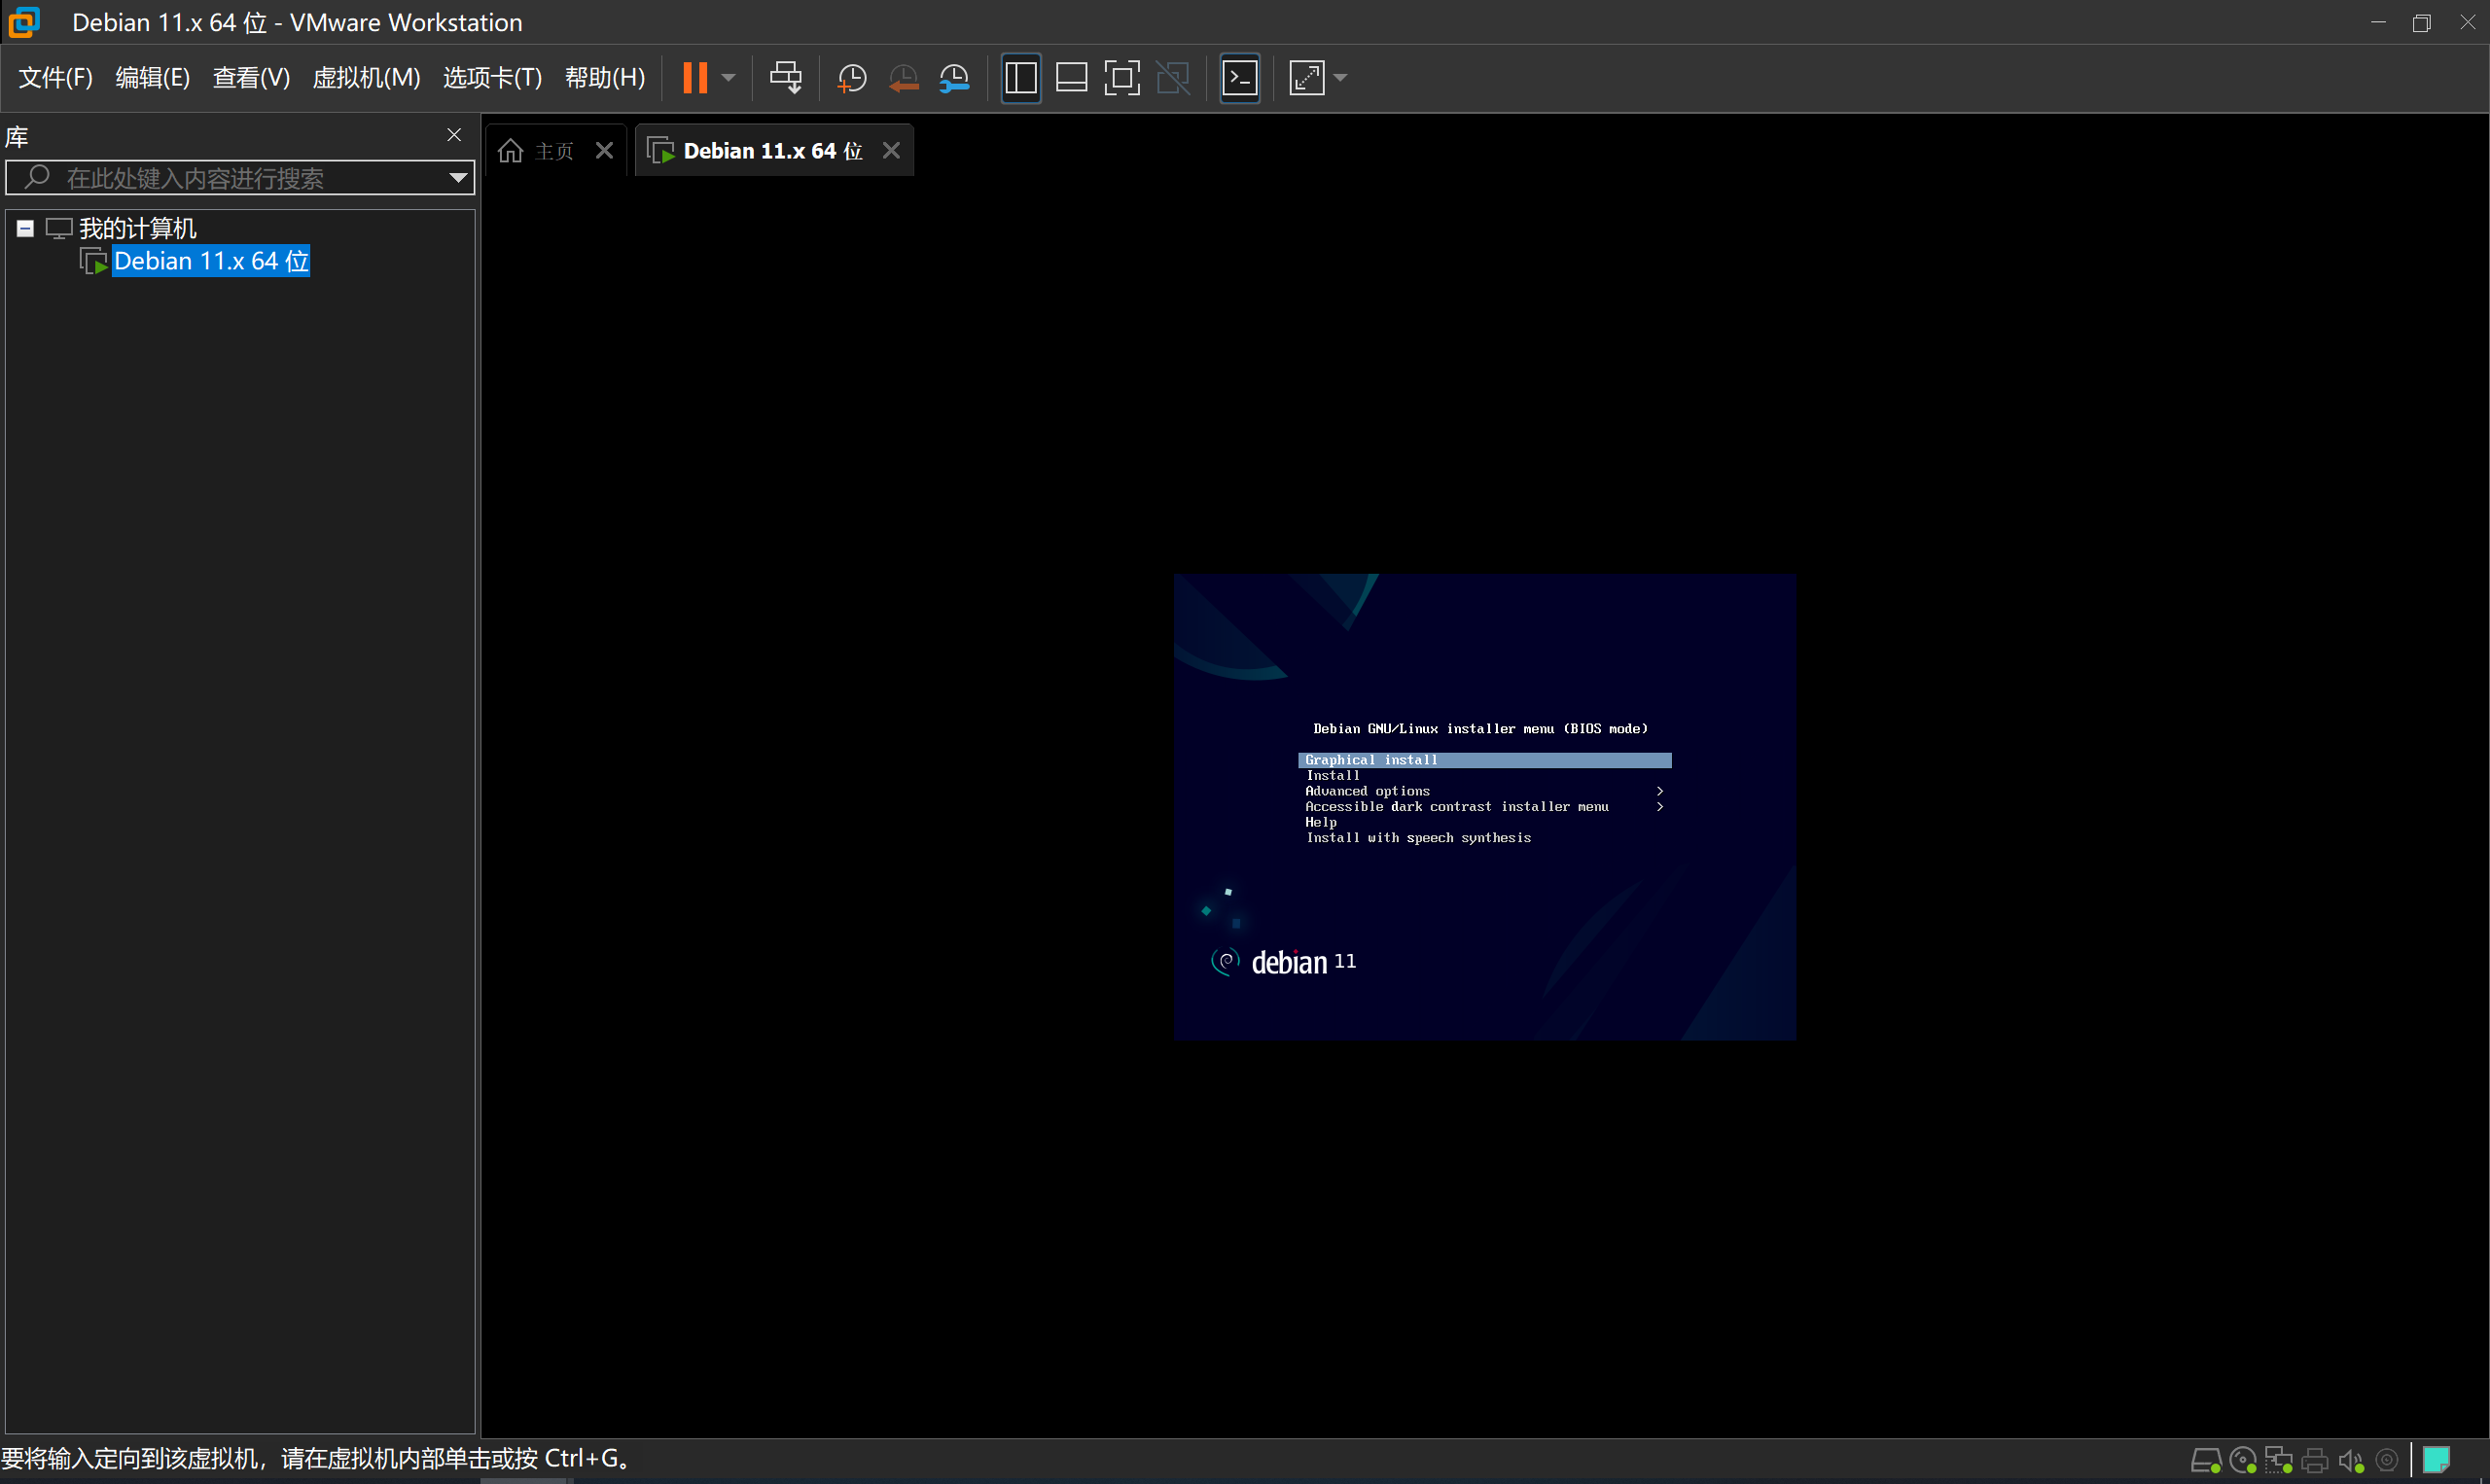This screenshot has height=1484, width=2490.
Task: Click the webcam device status icon
Action: [2387, 1461]
